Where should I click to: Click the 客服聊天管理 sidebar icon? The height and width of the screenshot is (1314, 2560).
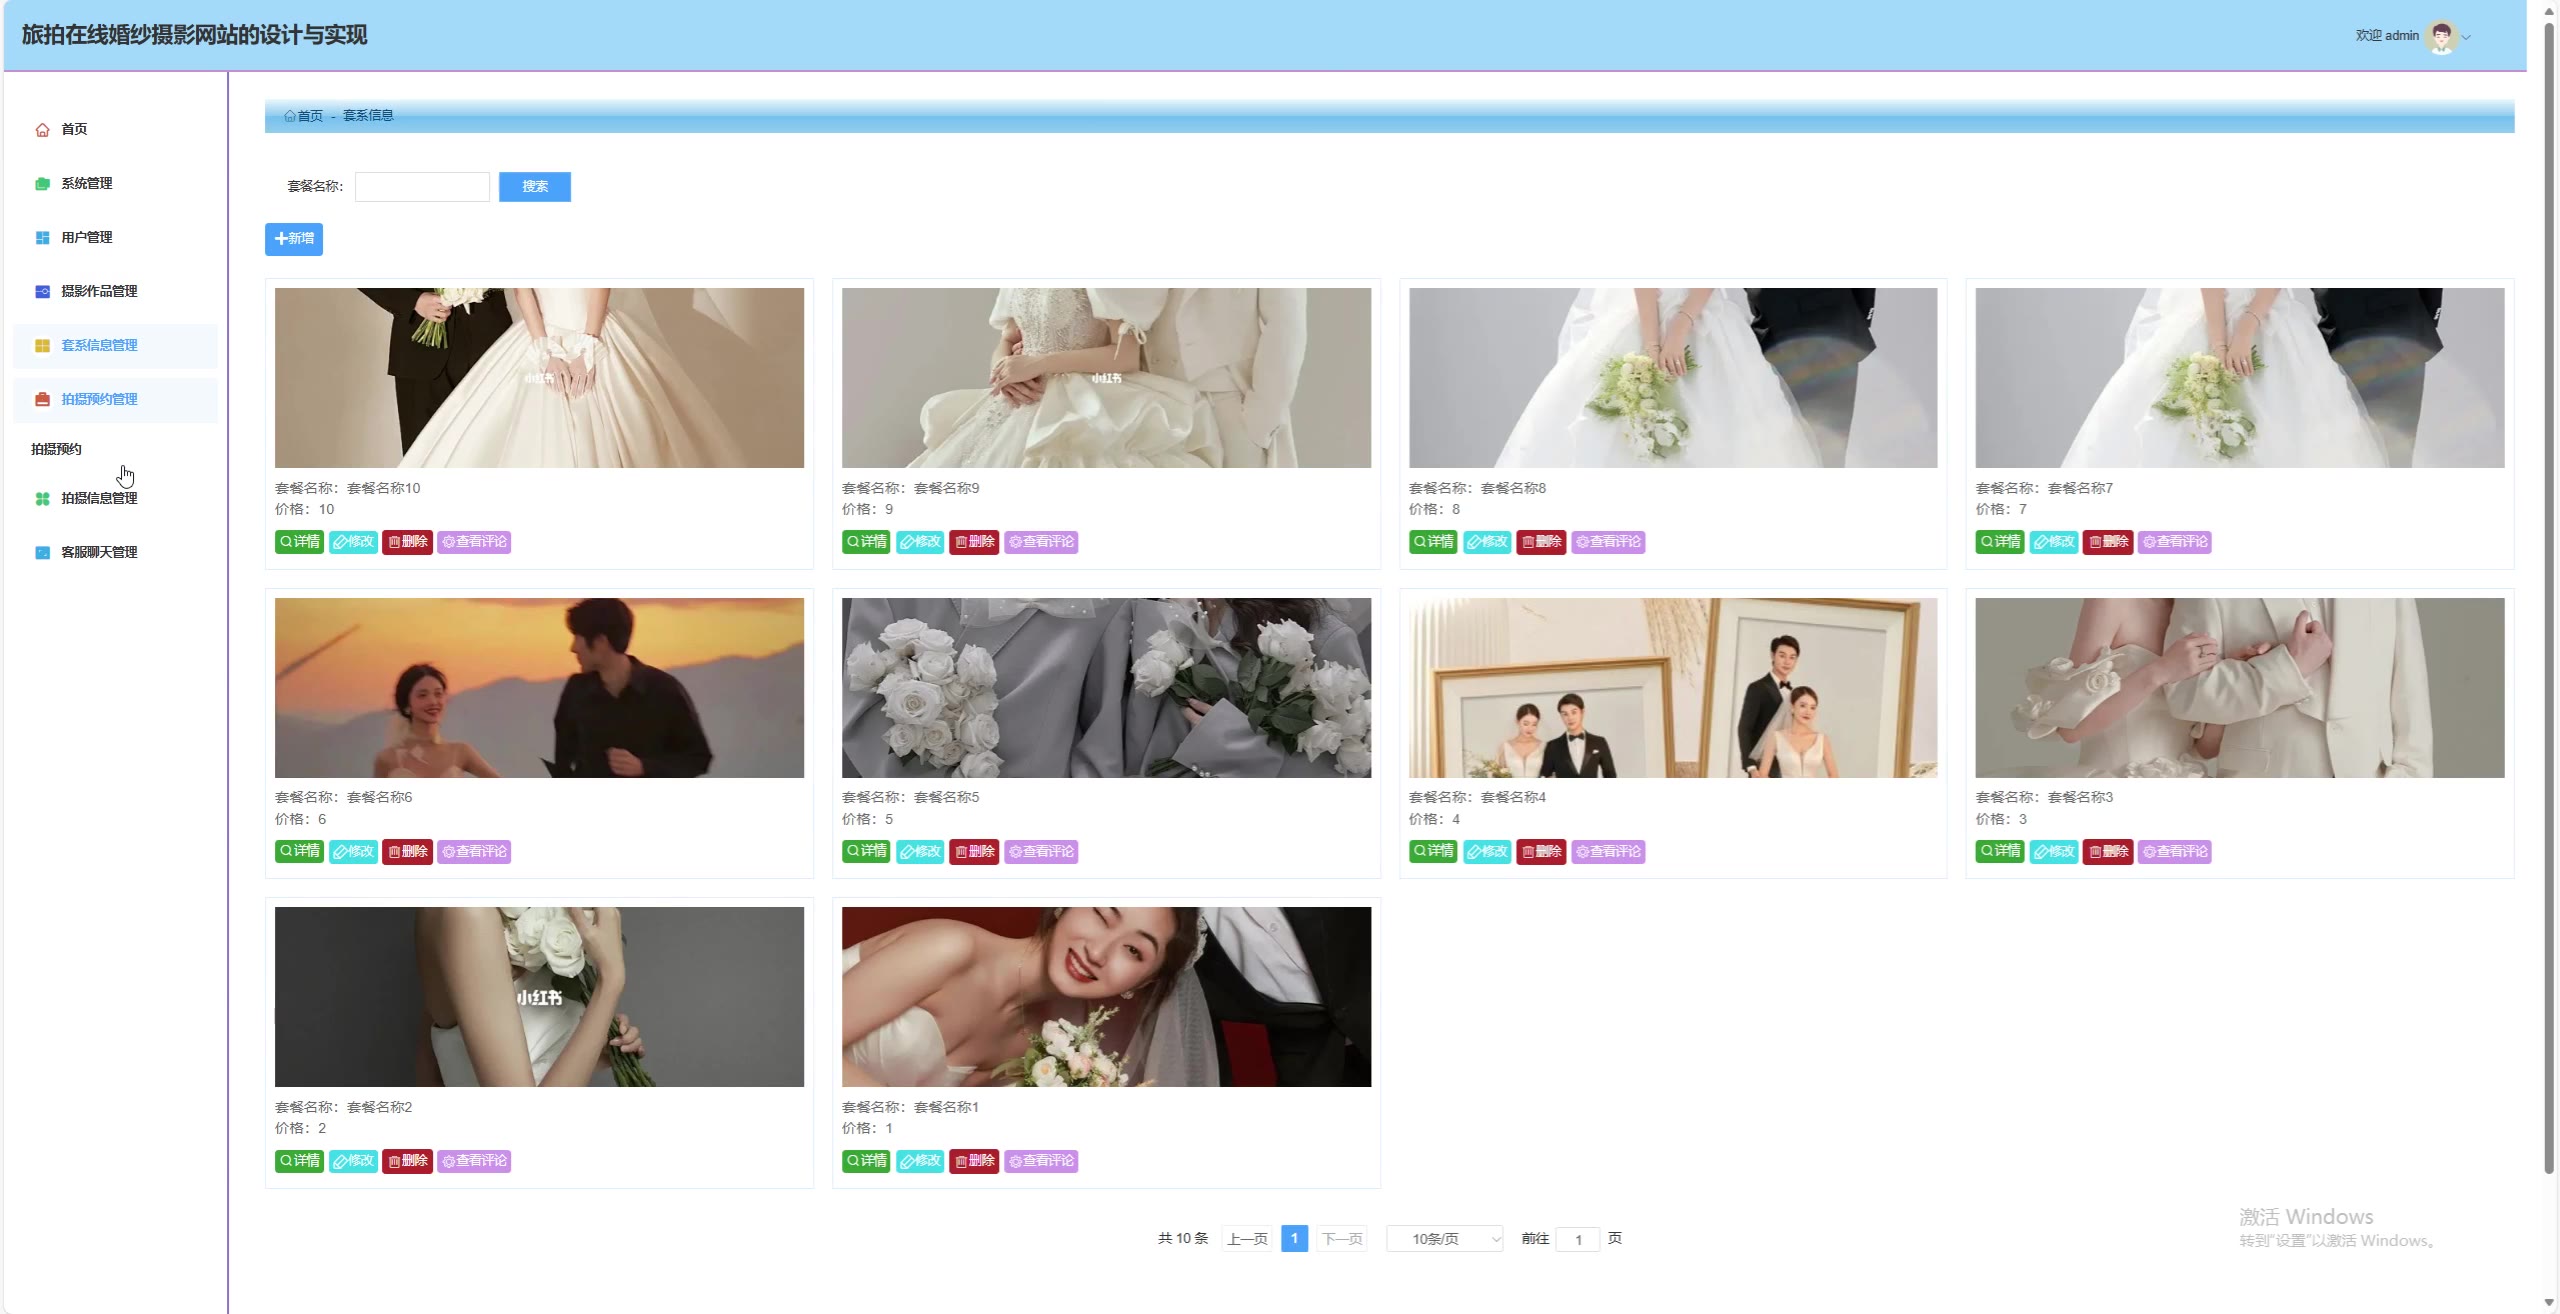[42, 553]
